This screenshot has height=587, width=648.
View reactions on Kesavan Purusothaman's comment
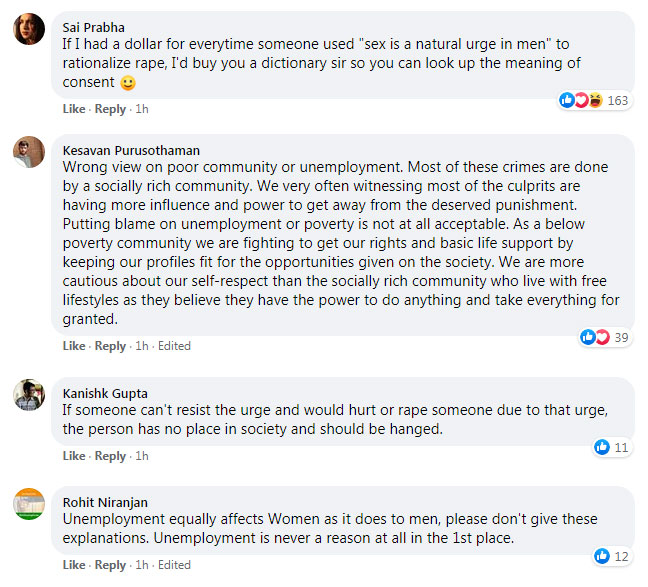(x=605, y=337)
